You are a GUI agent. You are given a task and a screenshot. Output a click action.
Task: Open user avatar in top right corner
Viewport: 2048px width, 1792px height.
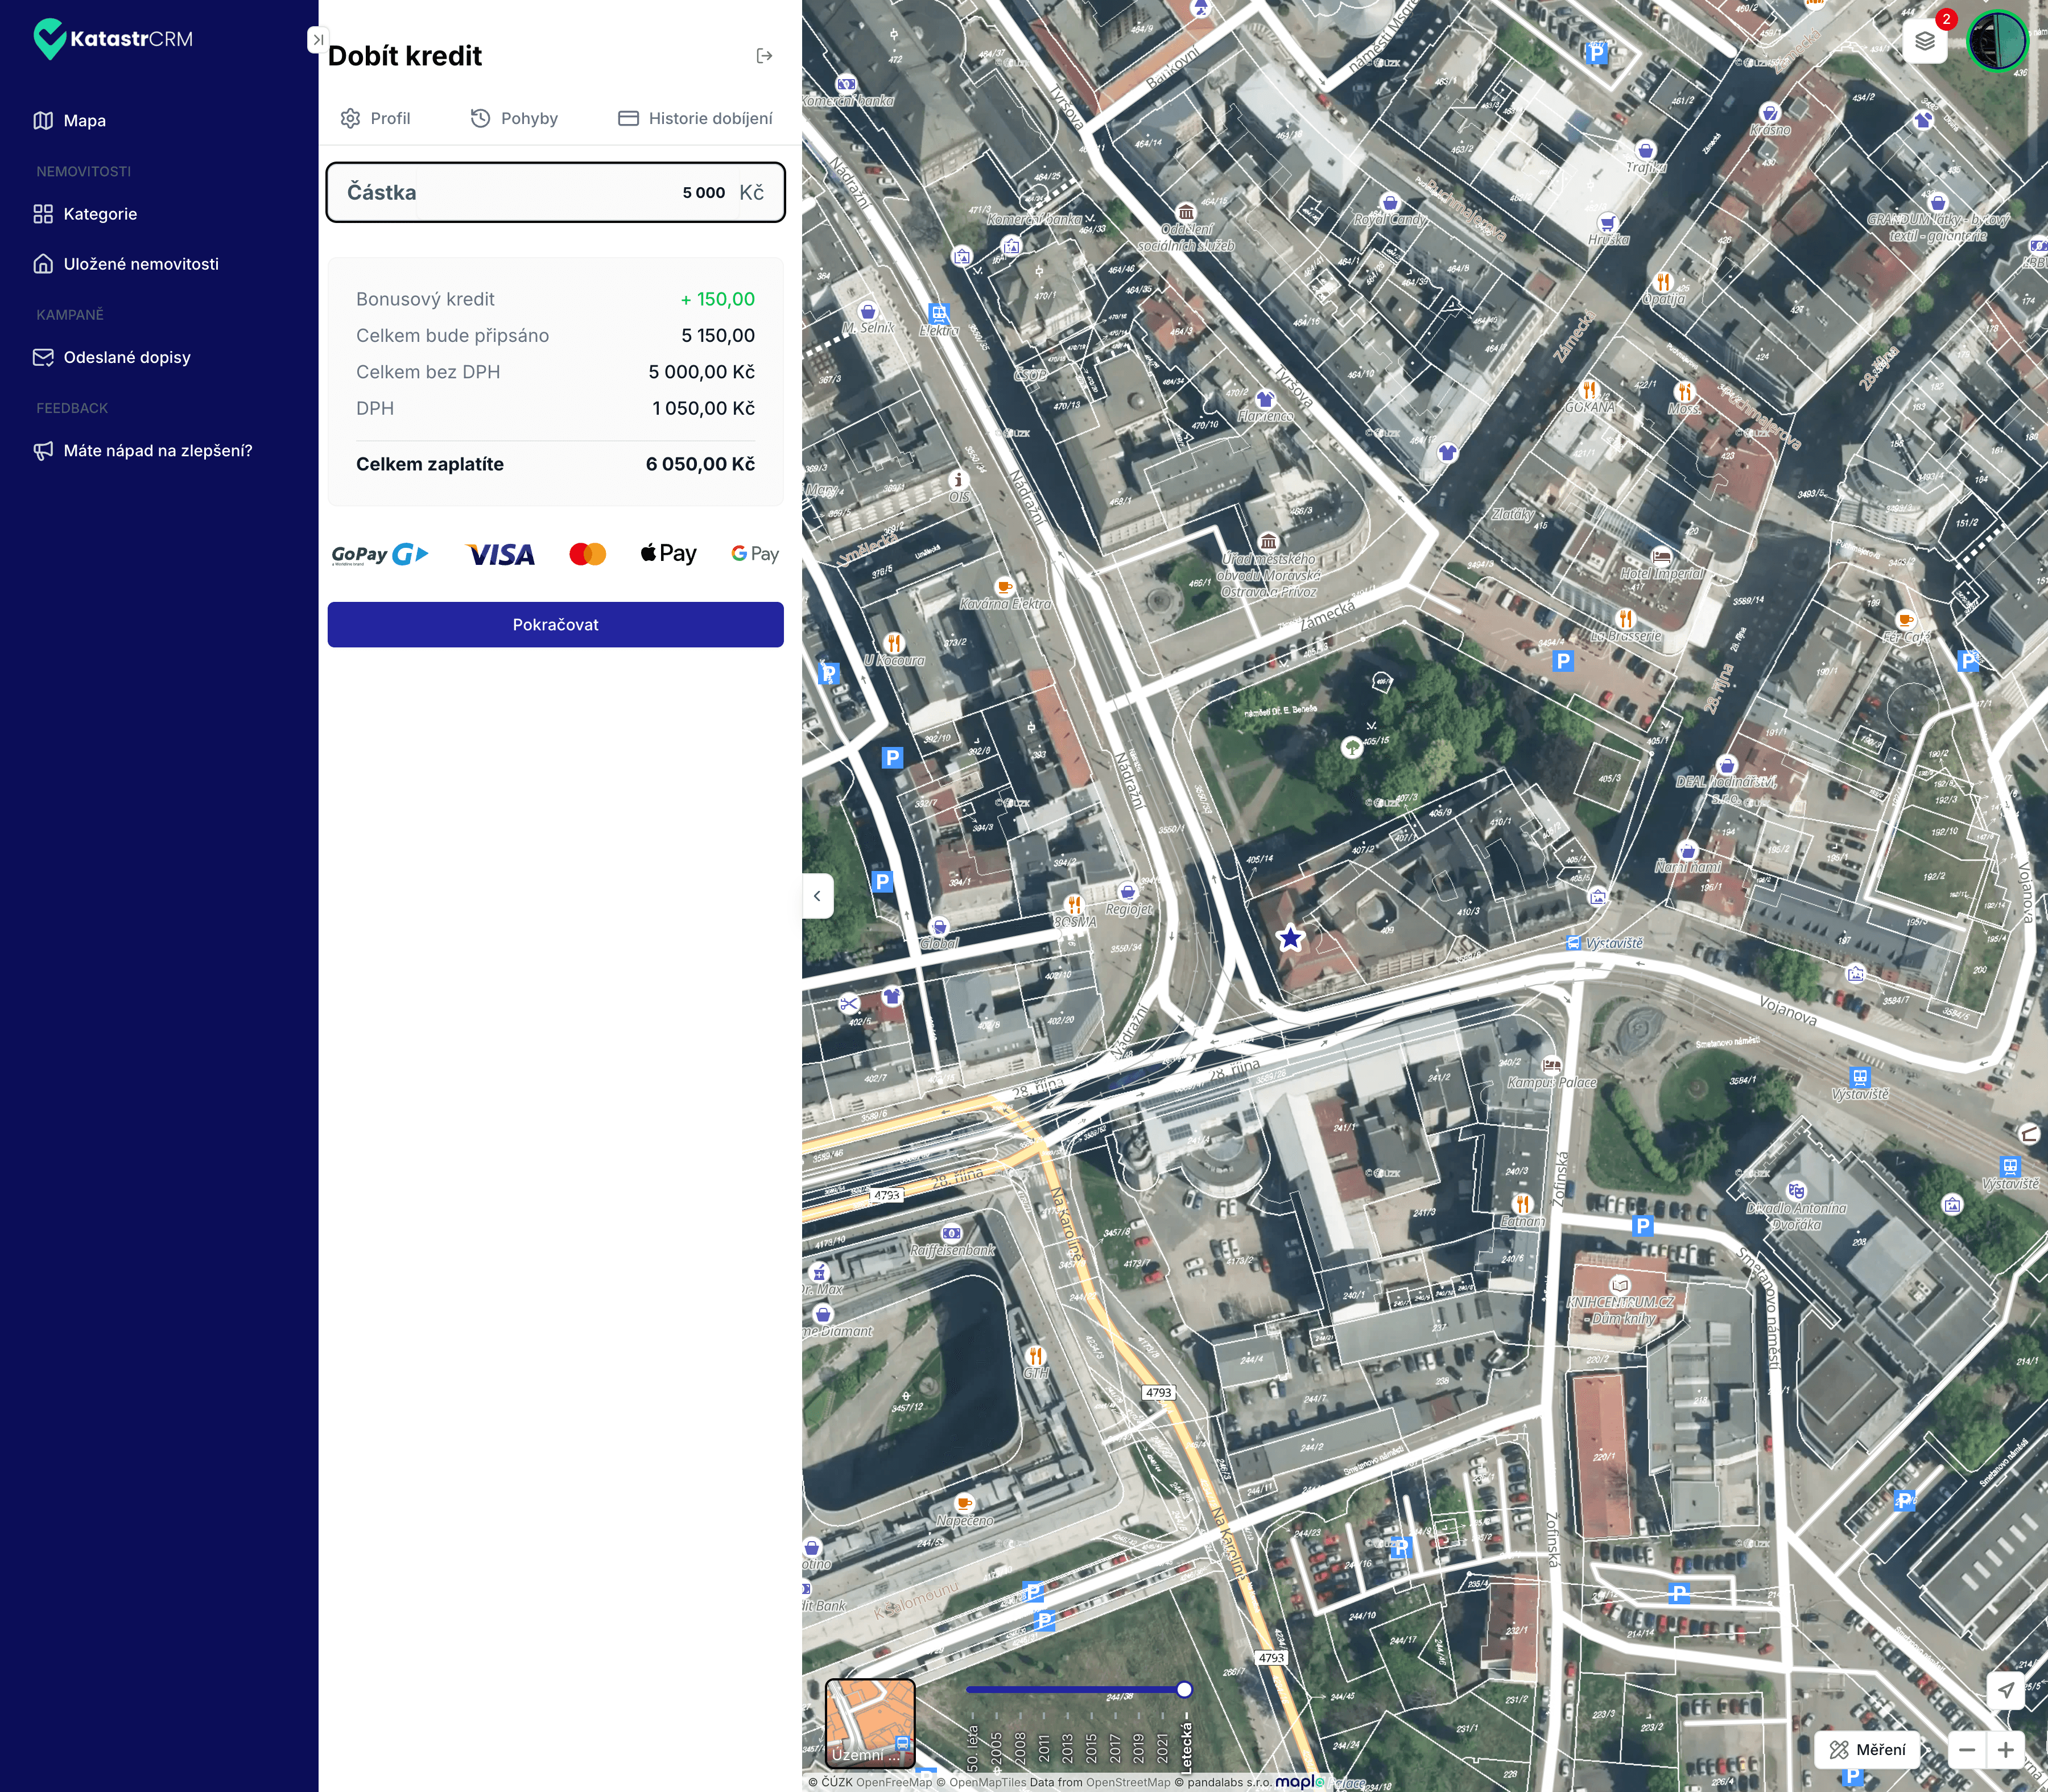[x=1997, y=42]
